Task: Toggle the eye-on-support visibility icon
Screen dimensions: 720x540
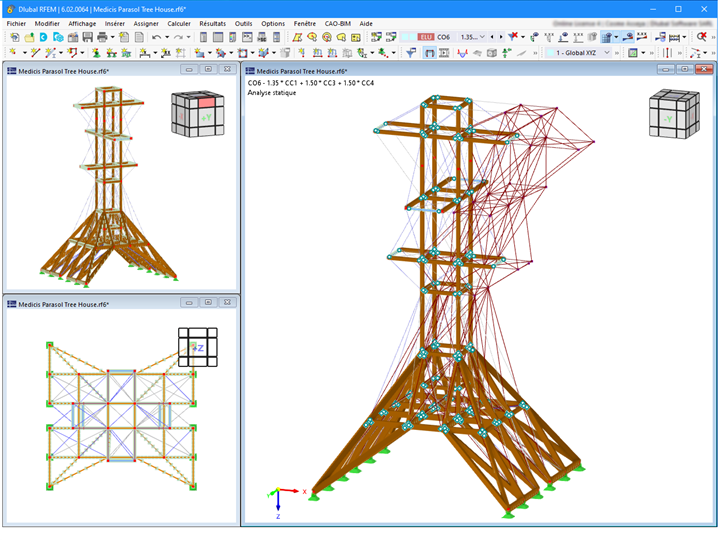Action: tap(563, 37)
